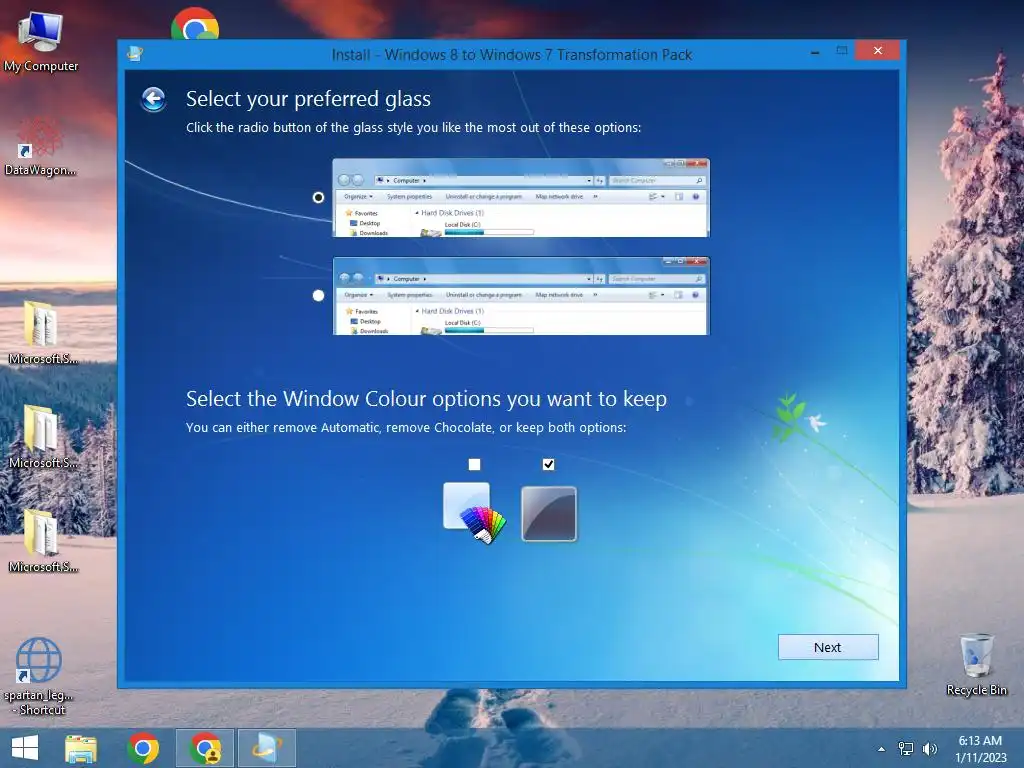Open File Explorer from the taskbar
Image resolution: width=1024 pixels, height=768 pixels.
click(81, 748)
